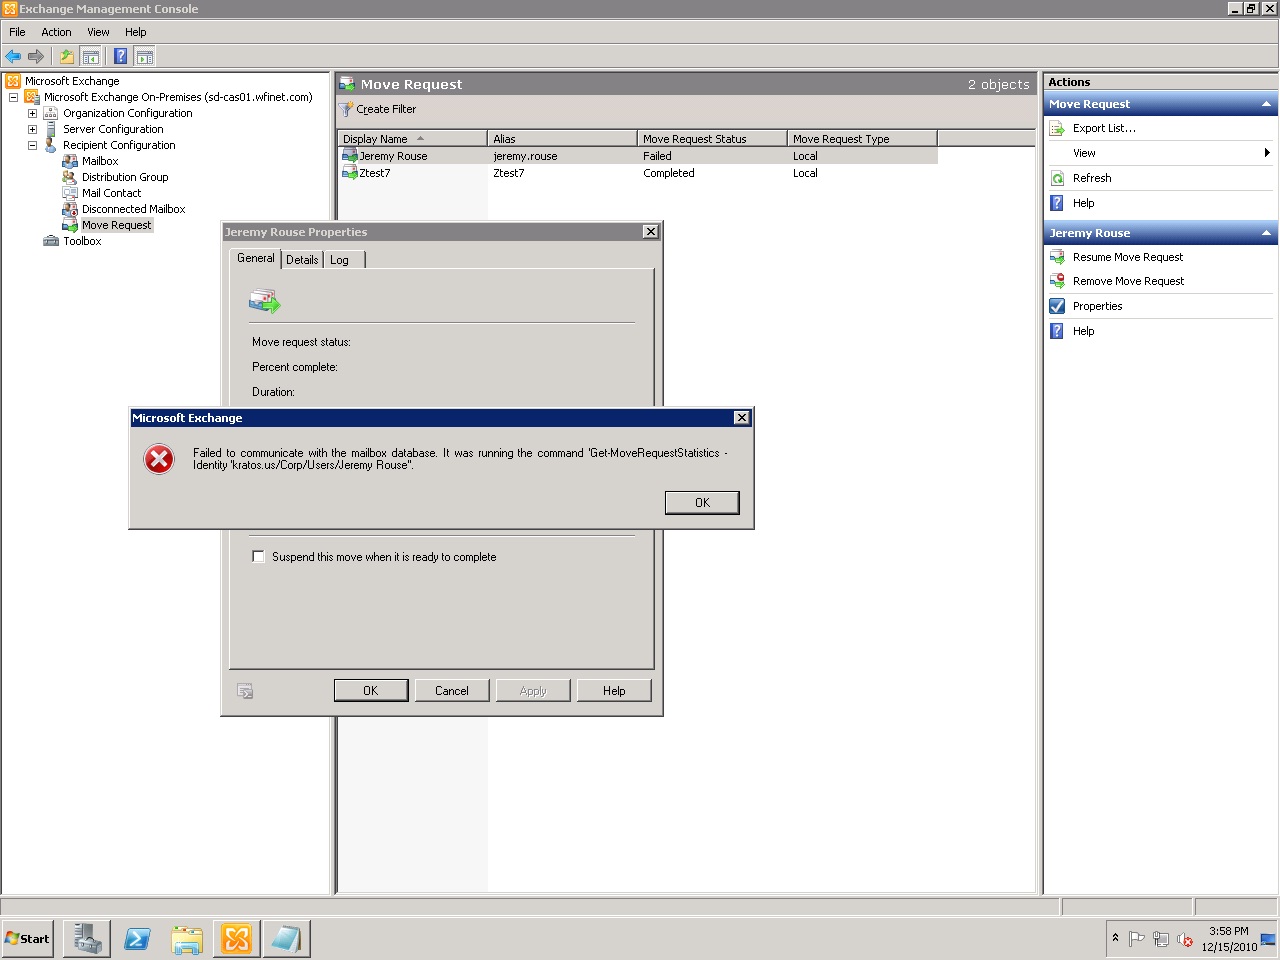Switch to the Log tab in properties

tap(341, 259)
